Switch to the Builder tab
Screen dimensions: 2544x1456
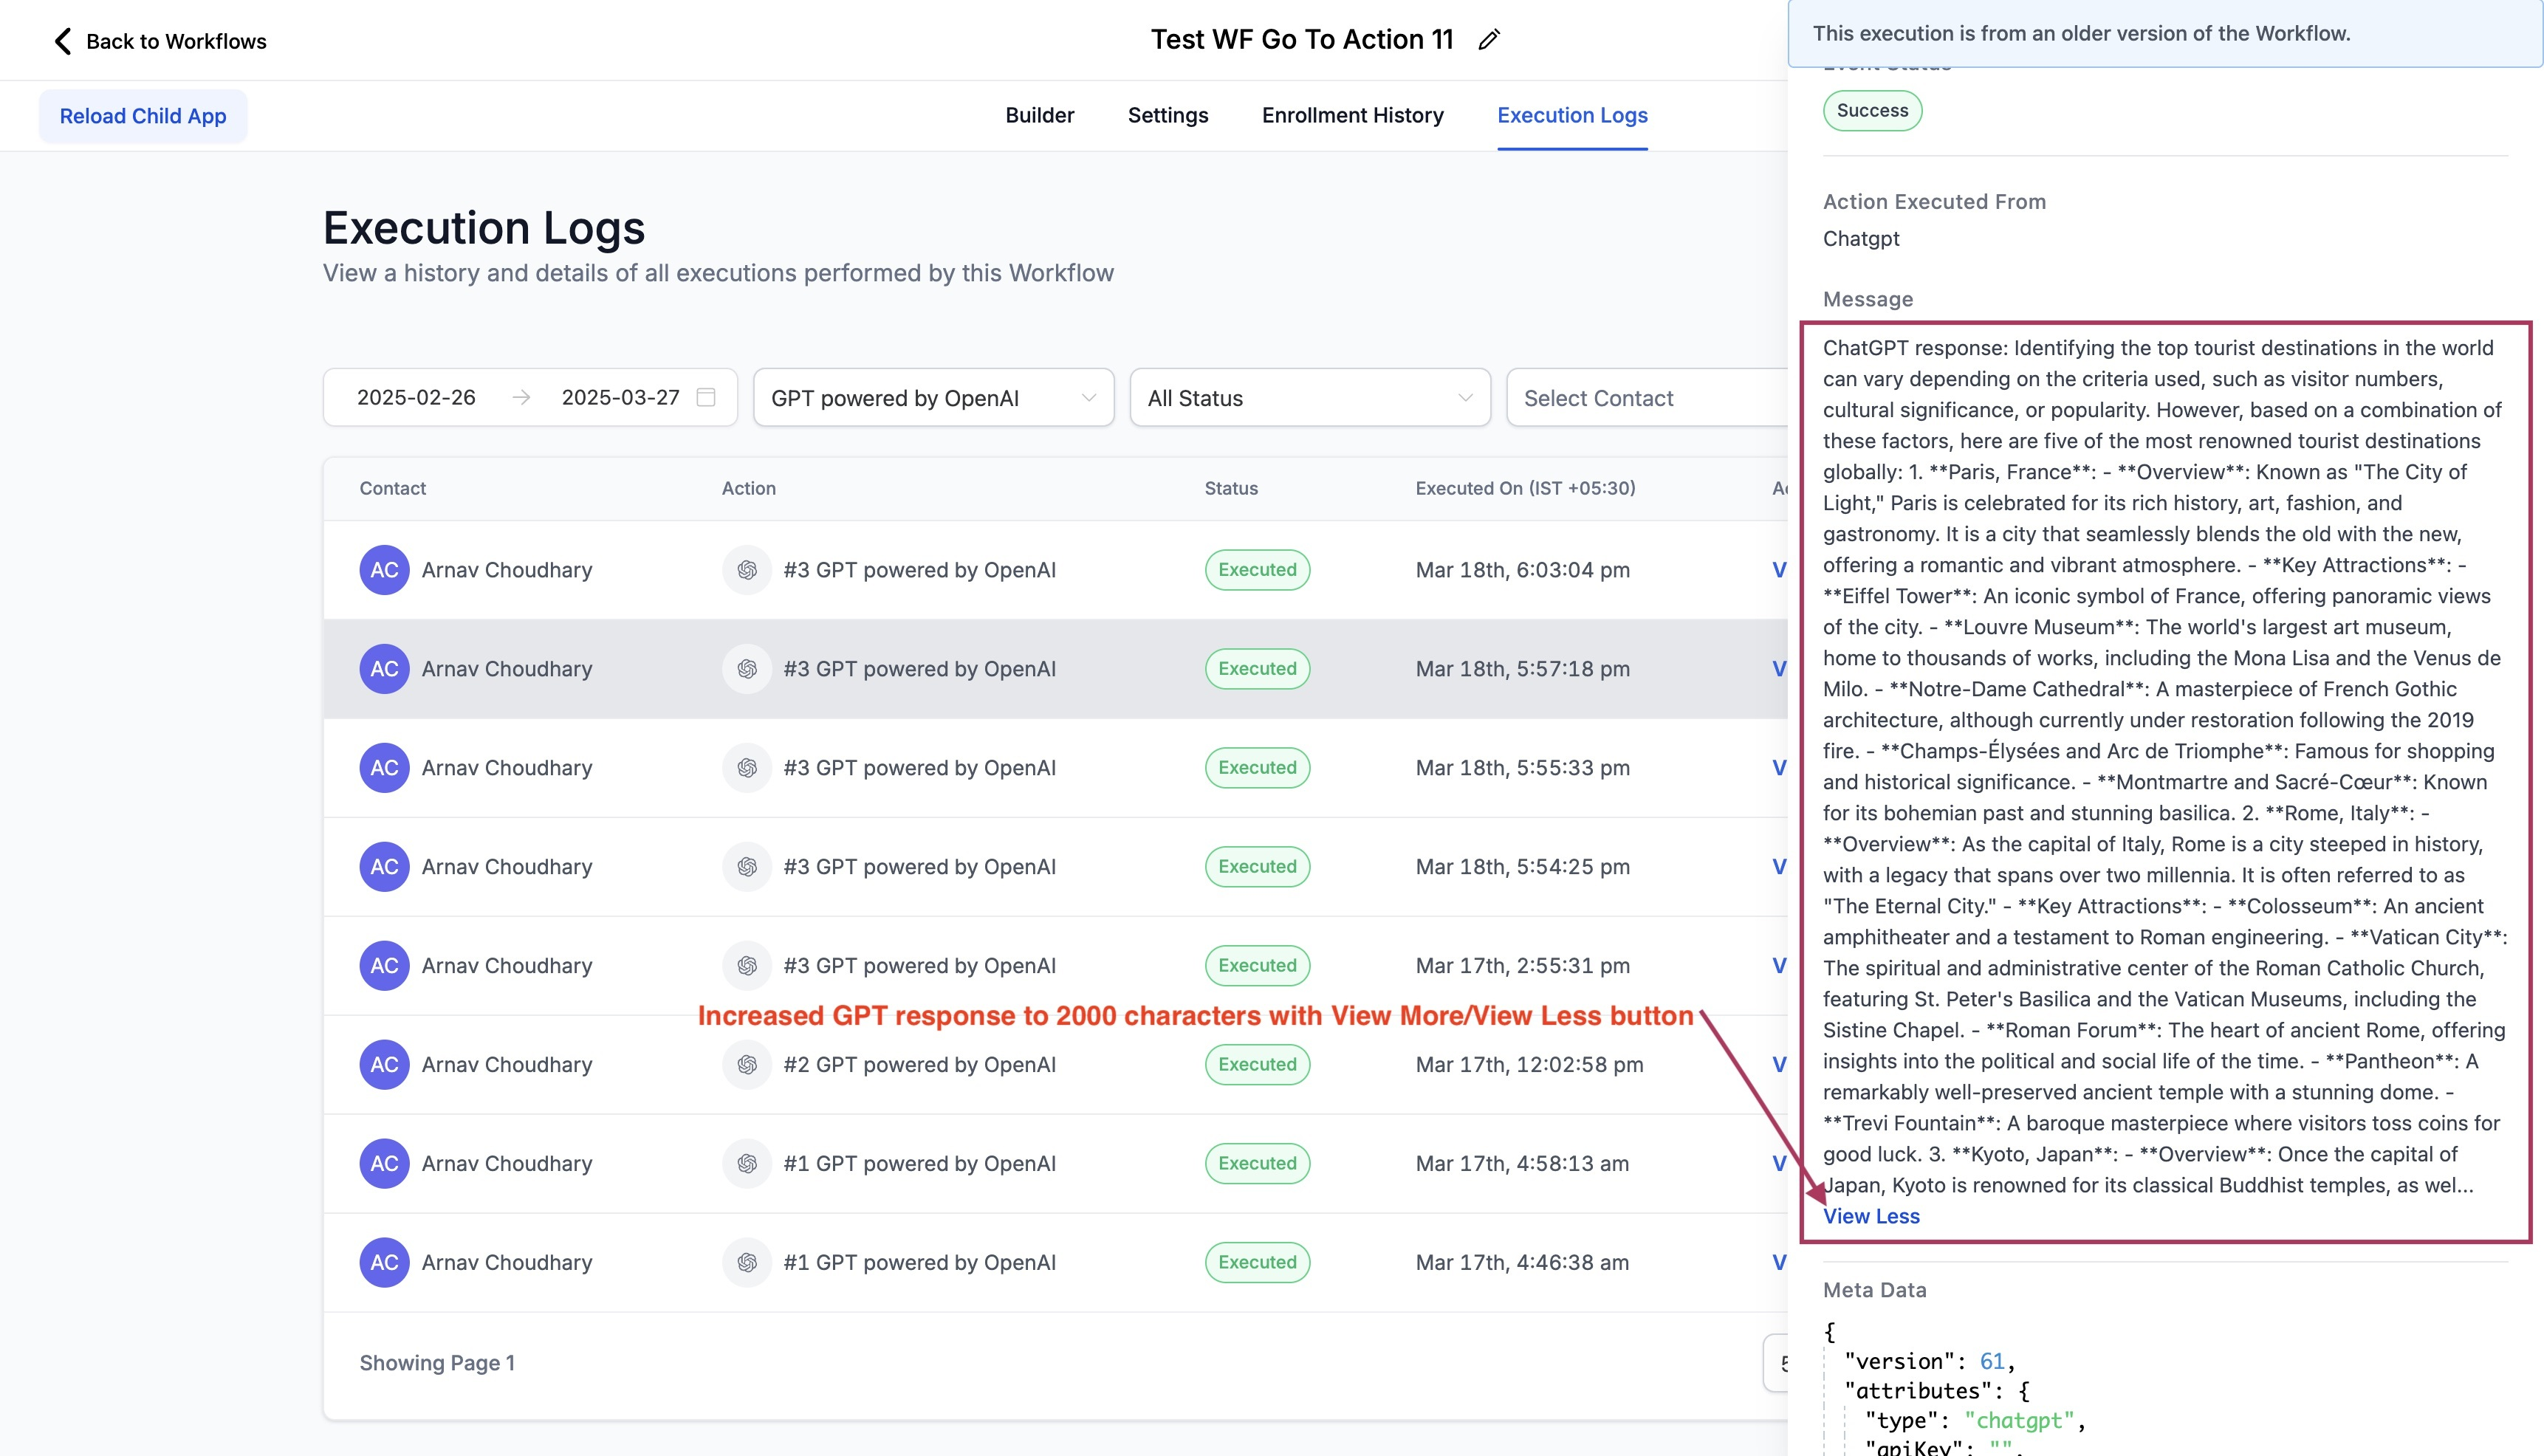tap(1039, 115)
